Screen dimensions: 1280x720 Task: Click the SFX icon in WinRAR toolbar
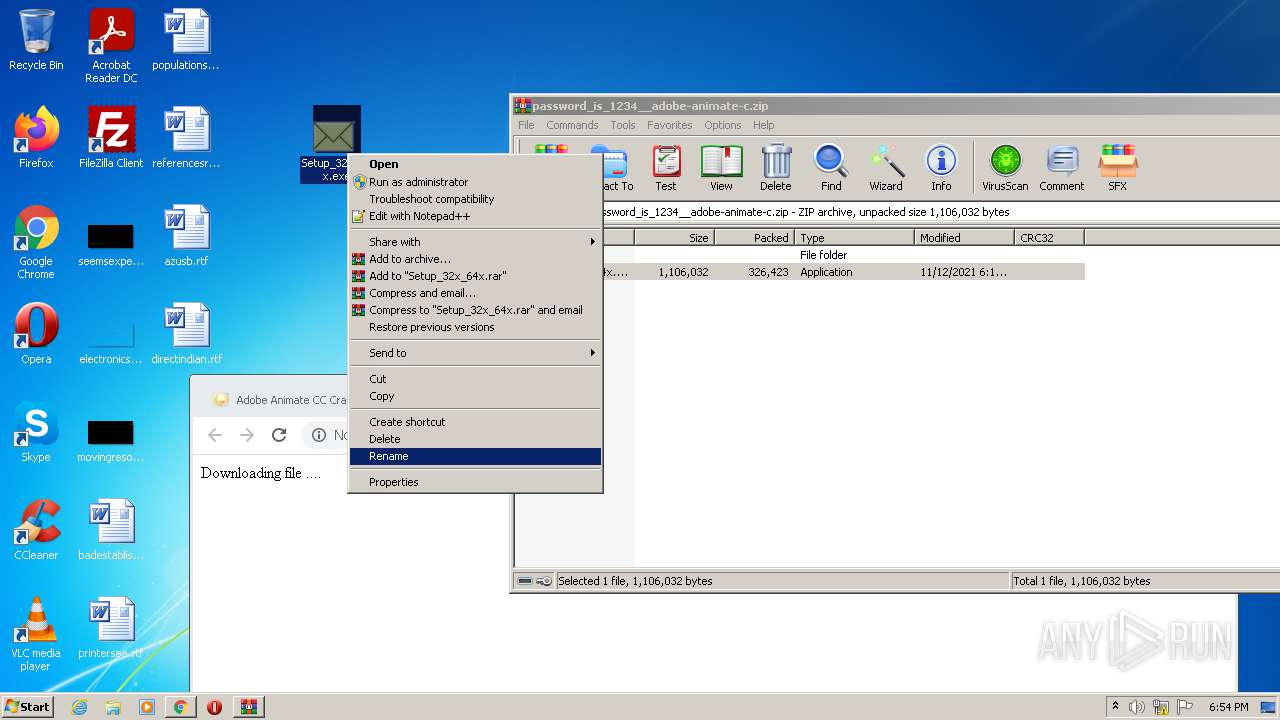tap(1118, 168)
